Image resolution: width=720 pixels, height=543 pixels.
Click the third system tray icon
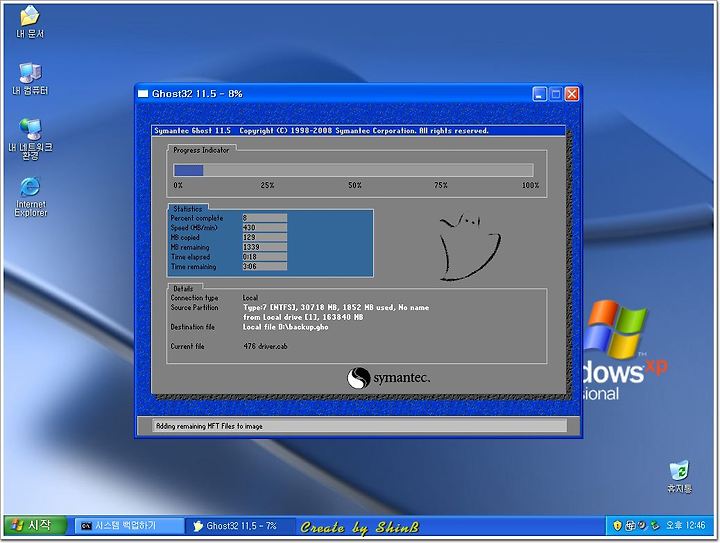click(642, 526)
